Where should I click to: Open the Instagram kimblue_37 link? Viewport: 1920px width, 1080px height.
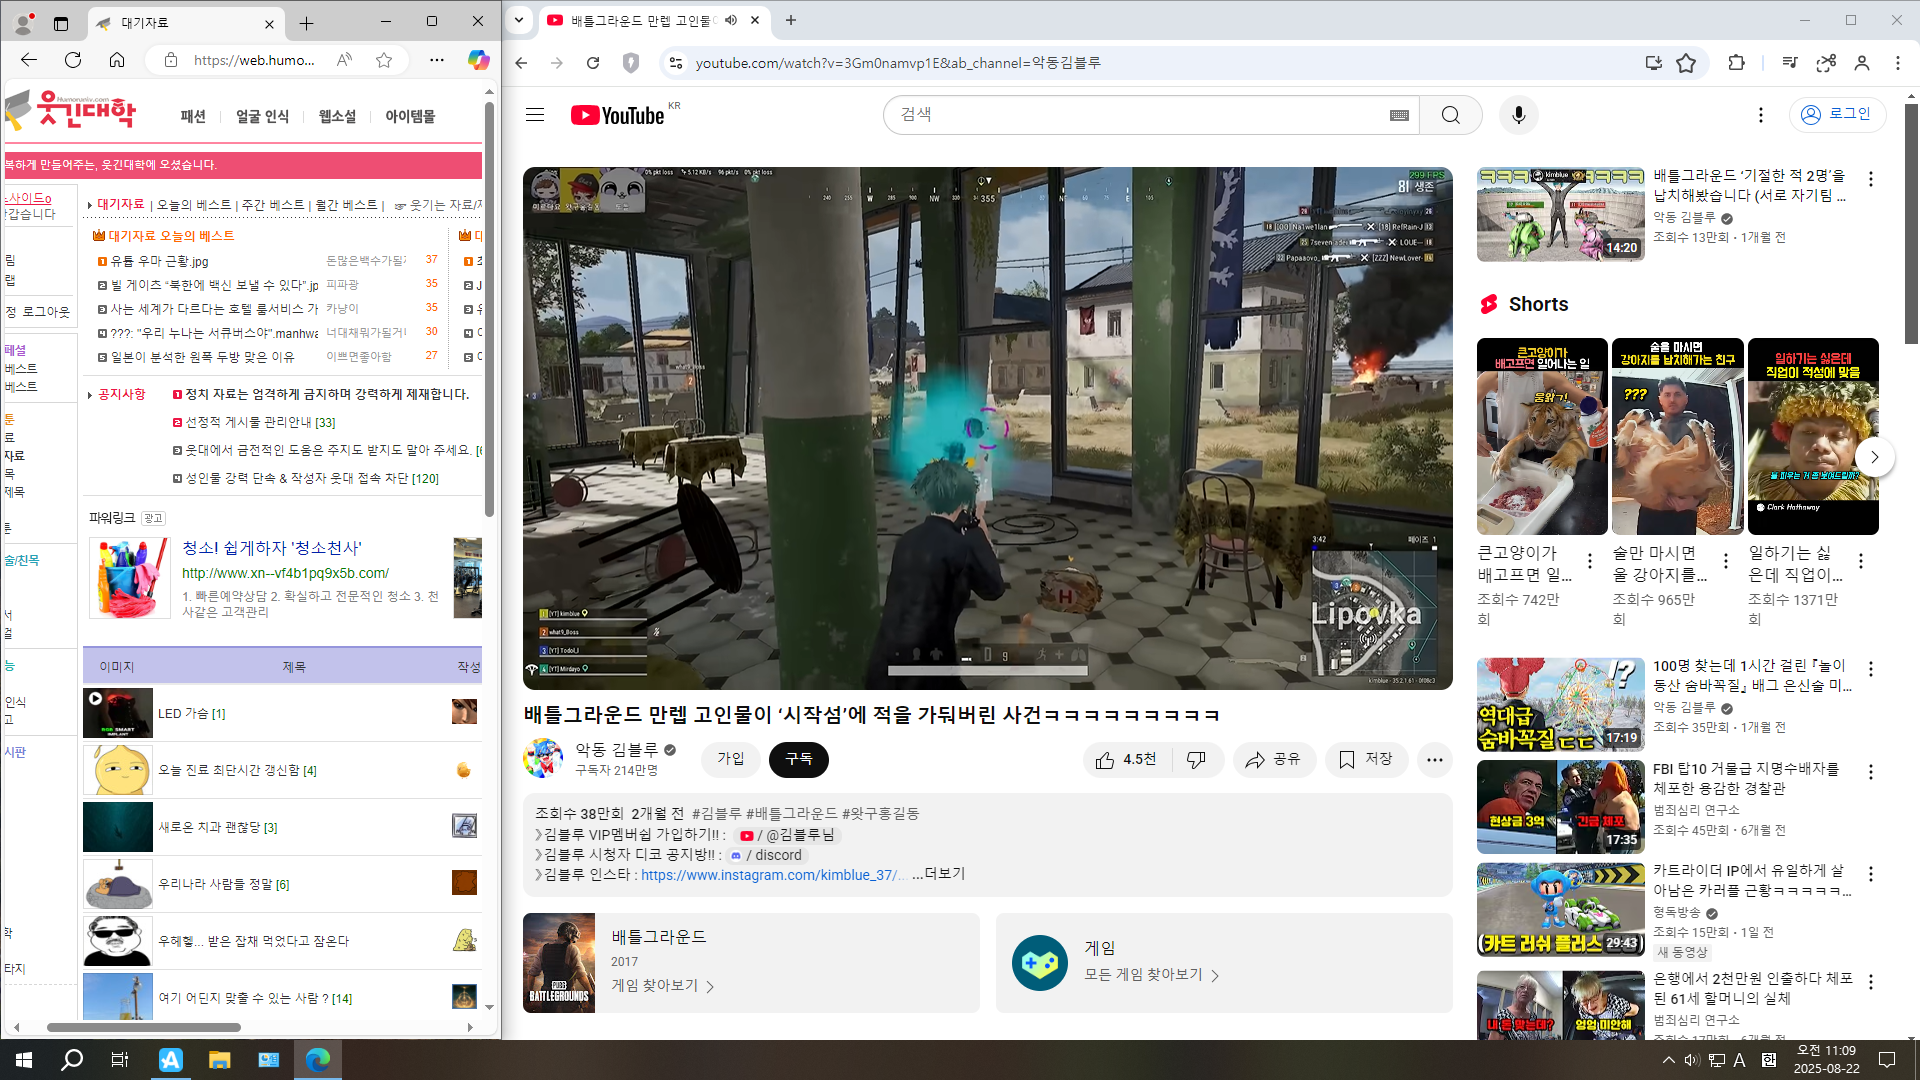[773, 875]
